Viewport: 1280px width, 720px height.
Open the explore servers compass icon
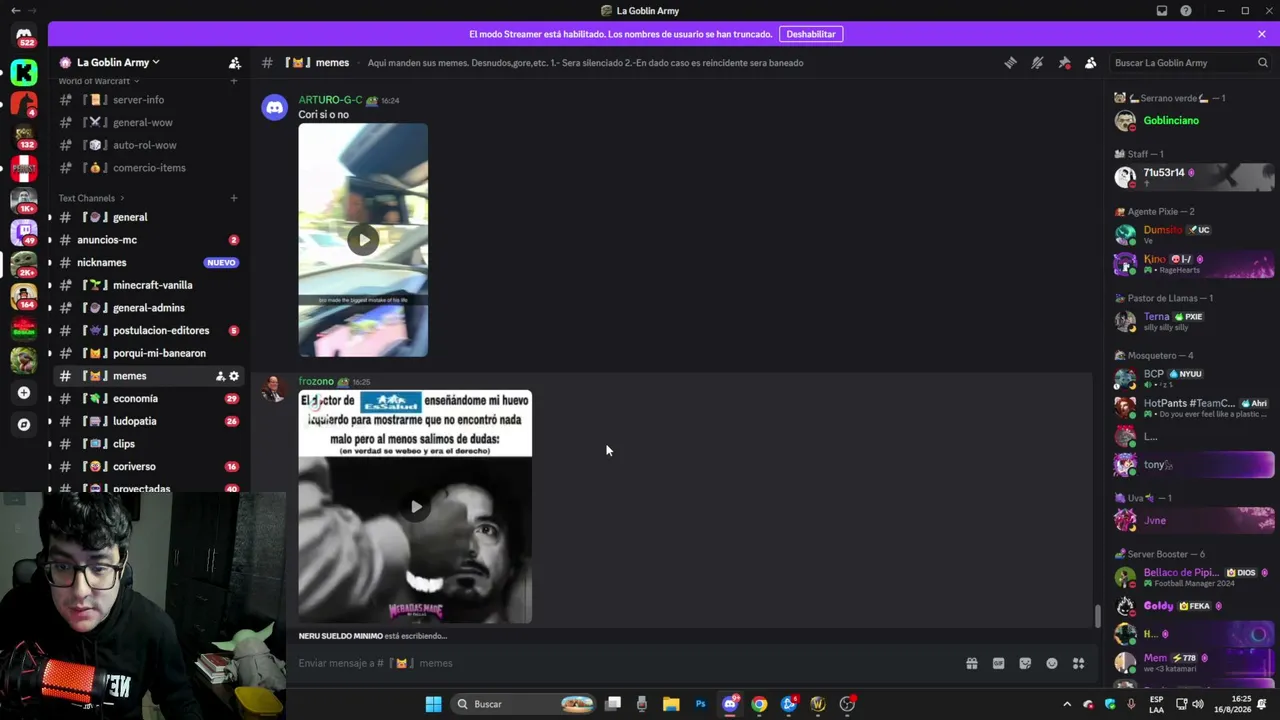24,424
